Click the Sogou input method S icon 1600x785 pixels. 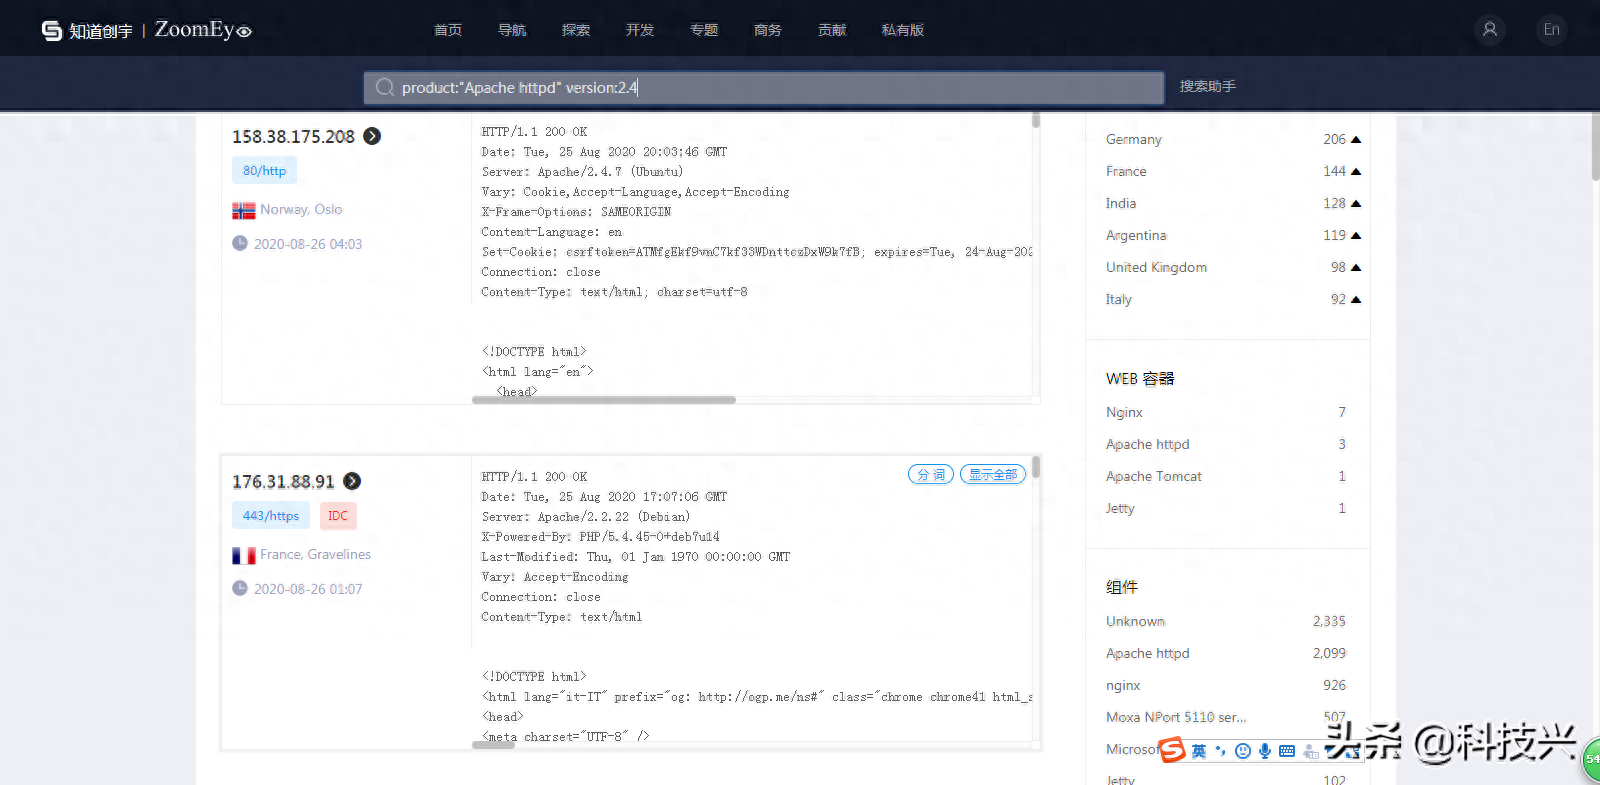1172,750
